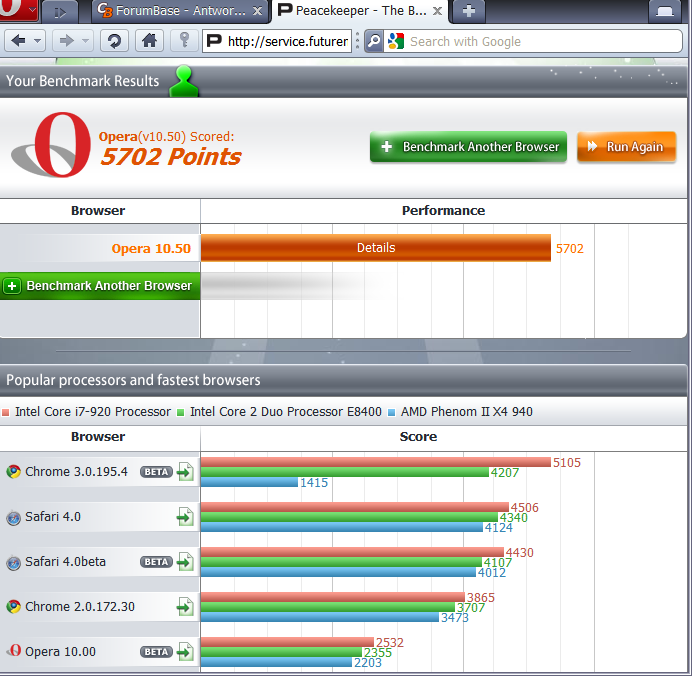Click the Safari 4.0beta compass icon

(x=14, y=563)
